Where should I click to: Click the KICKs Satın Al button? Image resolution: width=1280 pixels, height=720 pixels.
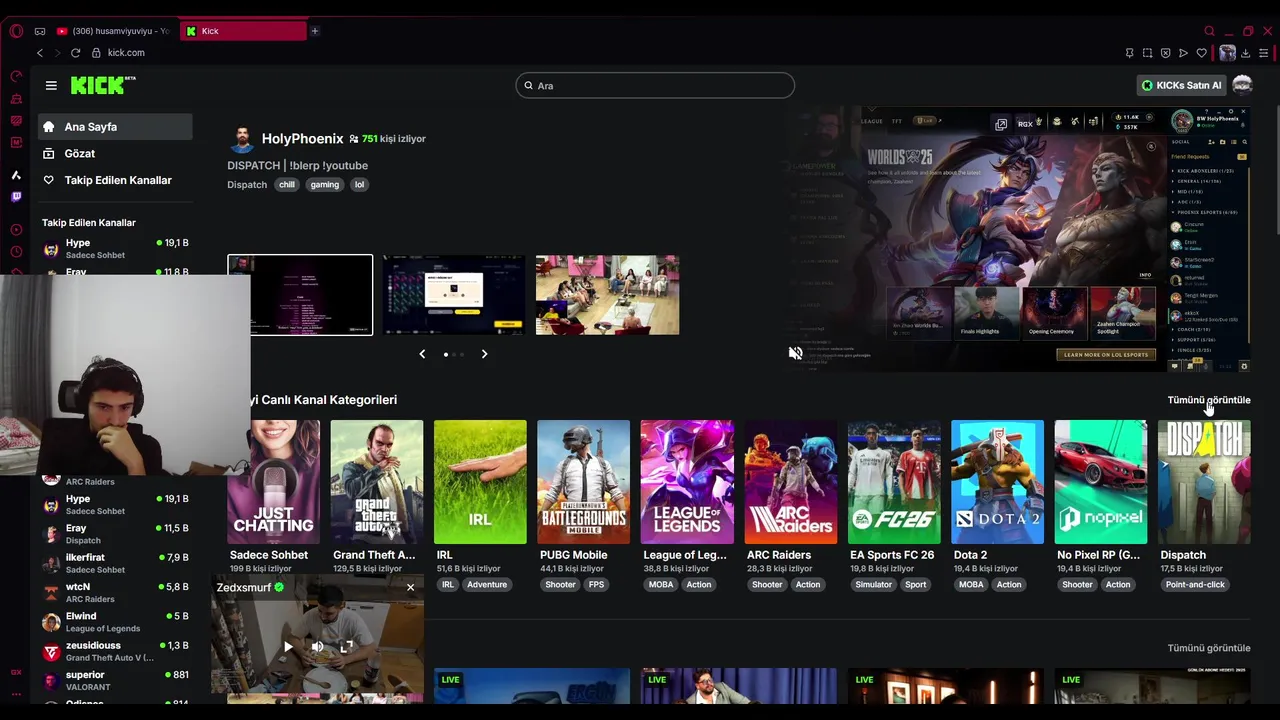point(1182,85)
